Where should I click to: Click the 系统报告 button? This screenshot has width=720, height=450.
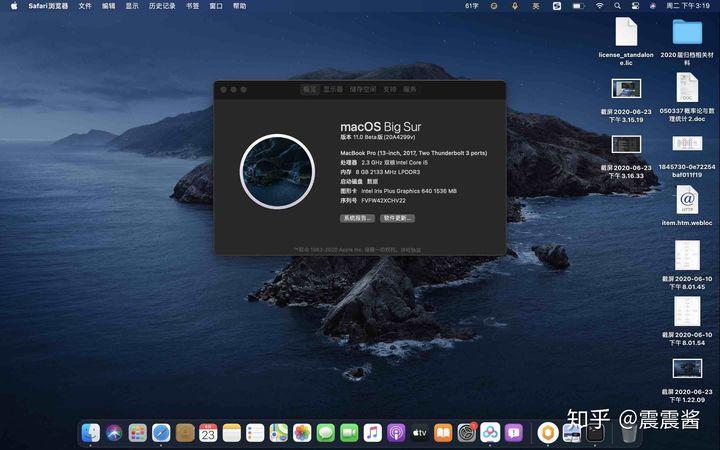tap(357, 217)
